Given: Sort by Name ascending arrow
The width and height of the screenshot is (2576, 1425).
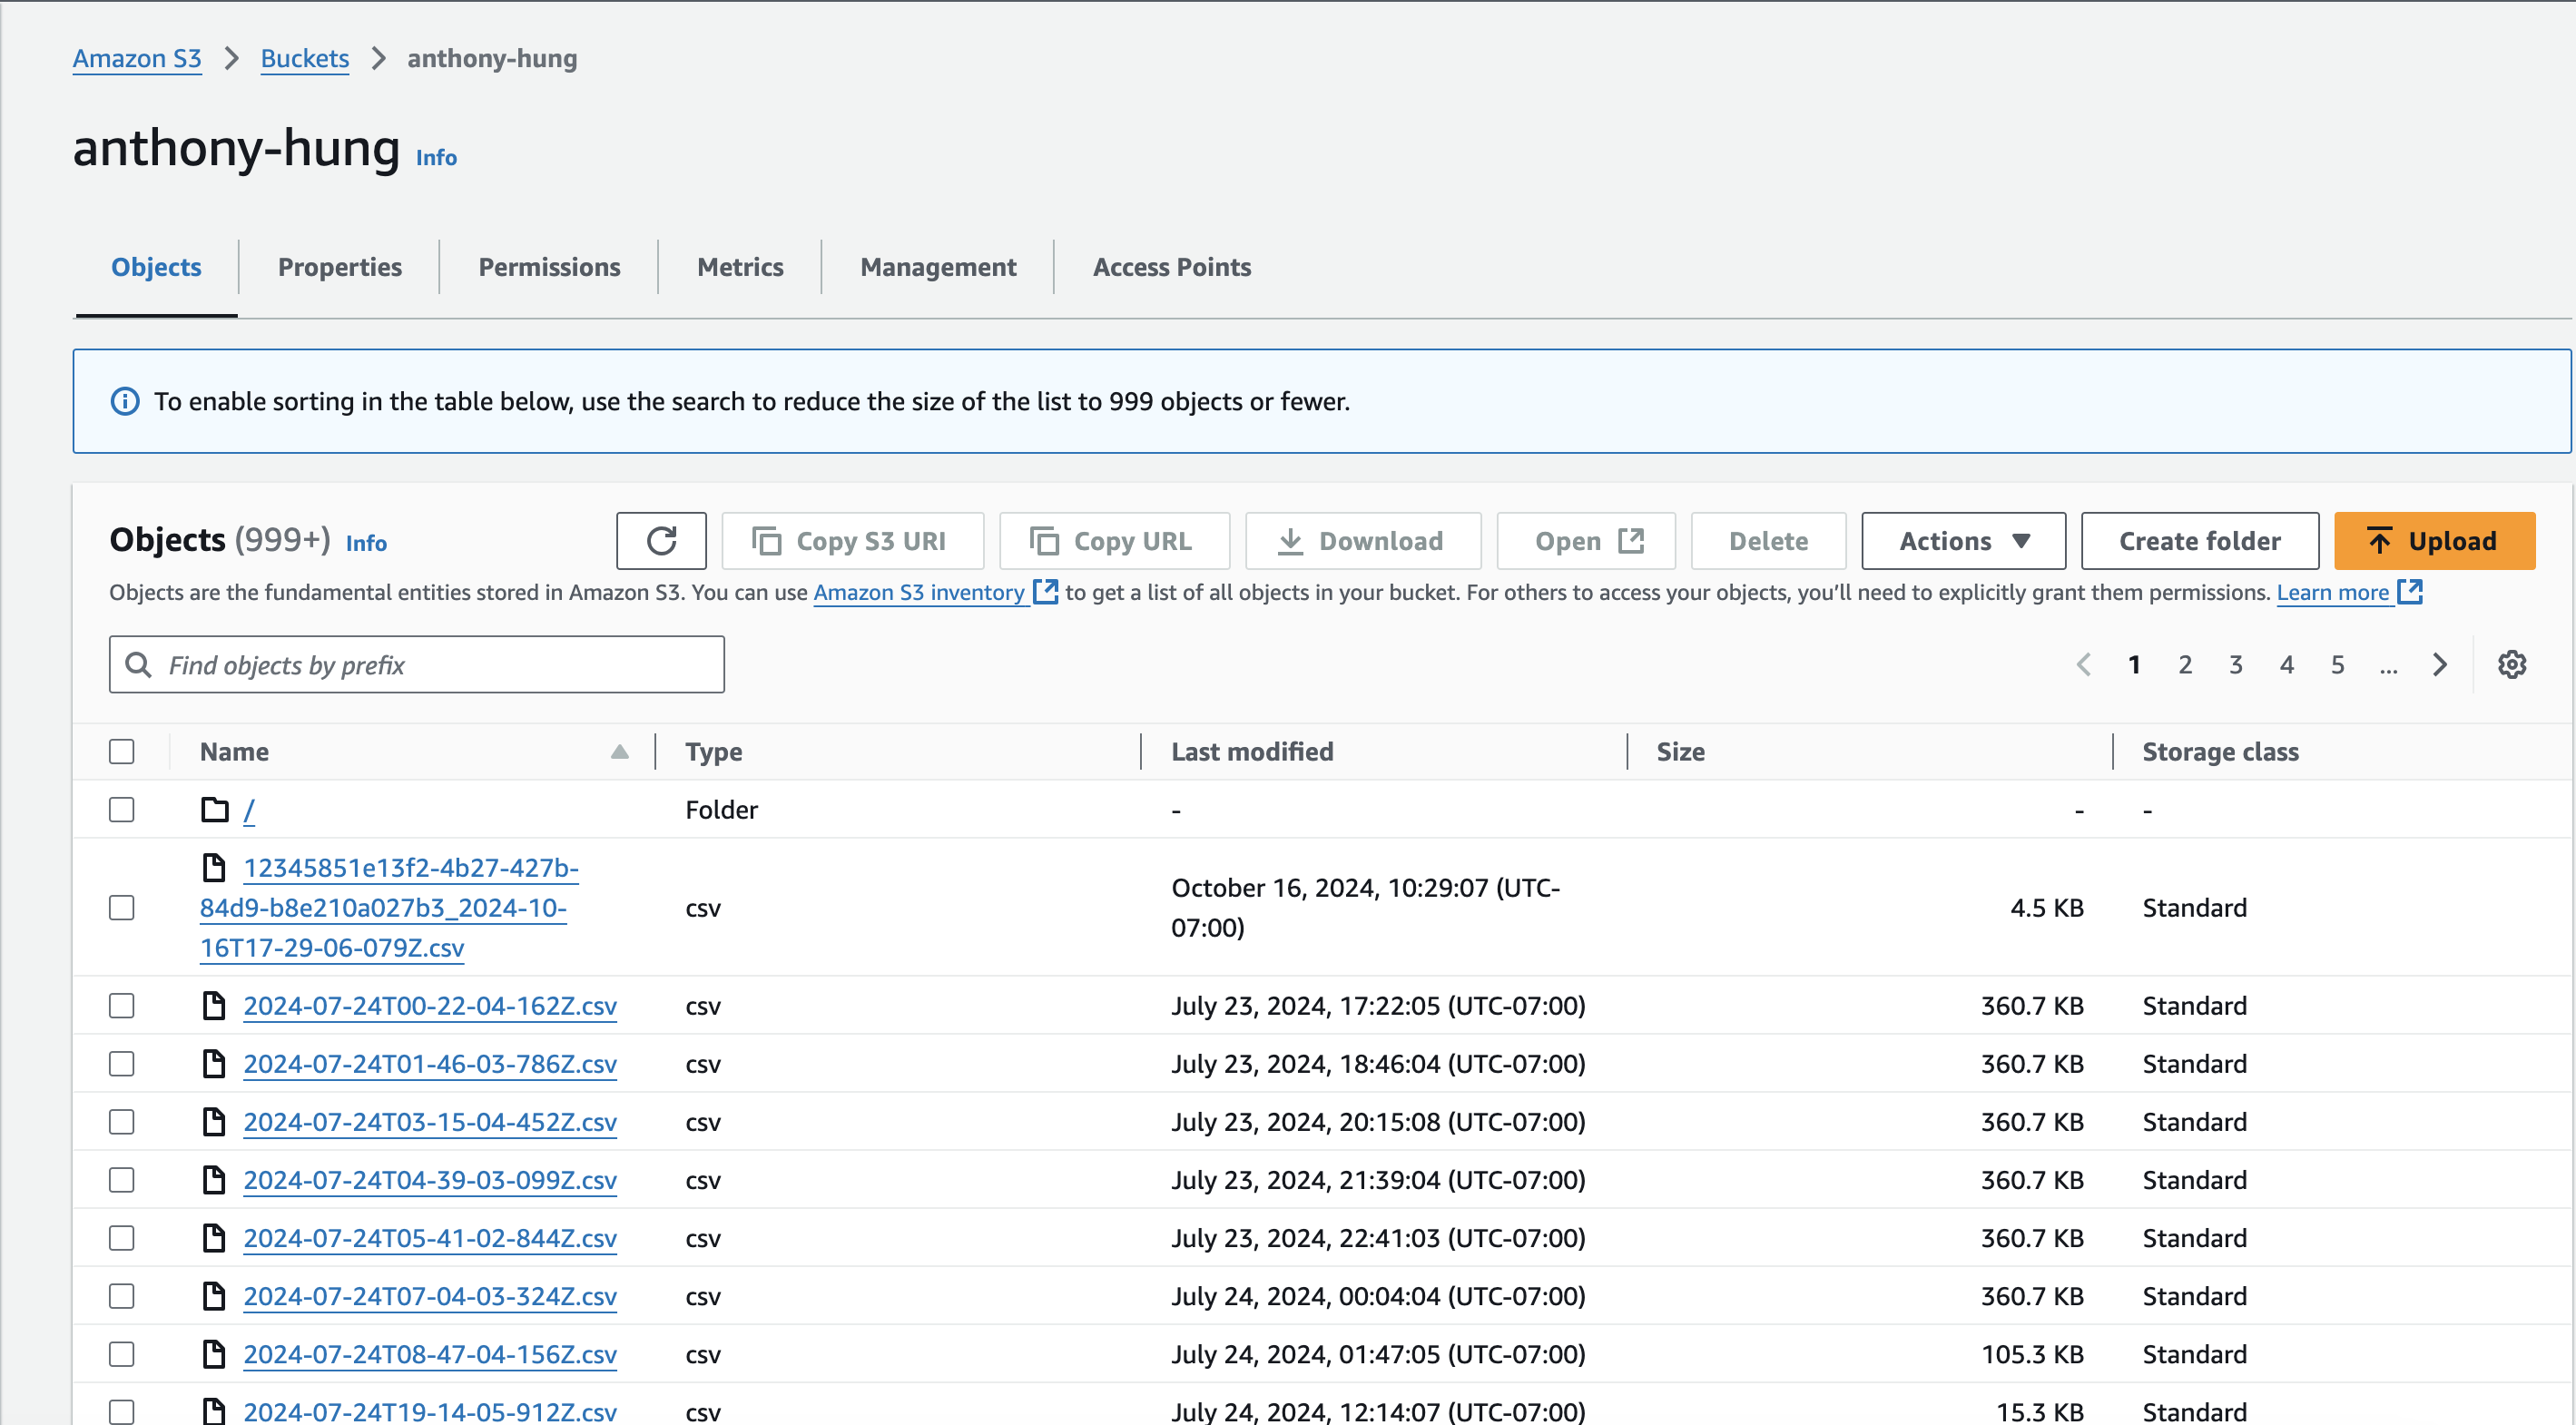Looking at the screenshot, I should pyautogui.click(x=620, y=752).
